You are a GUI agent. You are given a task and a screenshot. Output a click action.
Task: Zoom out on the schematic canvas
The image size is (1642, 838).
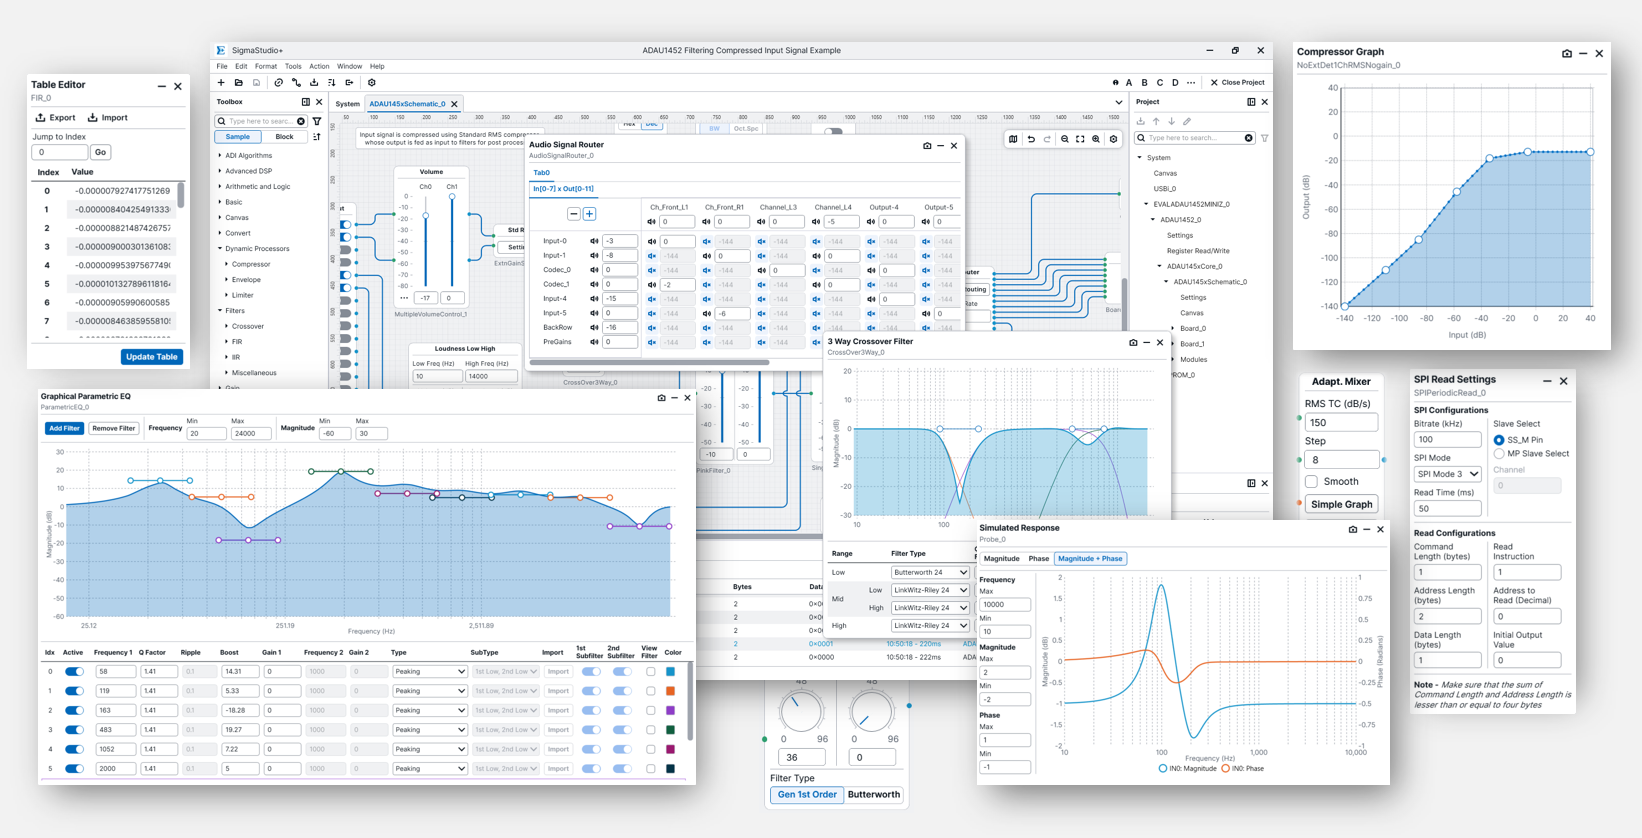1065,140
